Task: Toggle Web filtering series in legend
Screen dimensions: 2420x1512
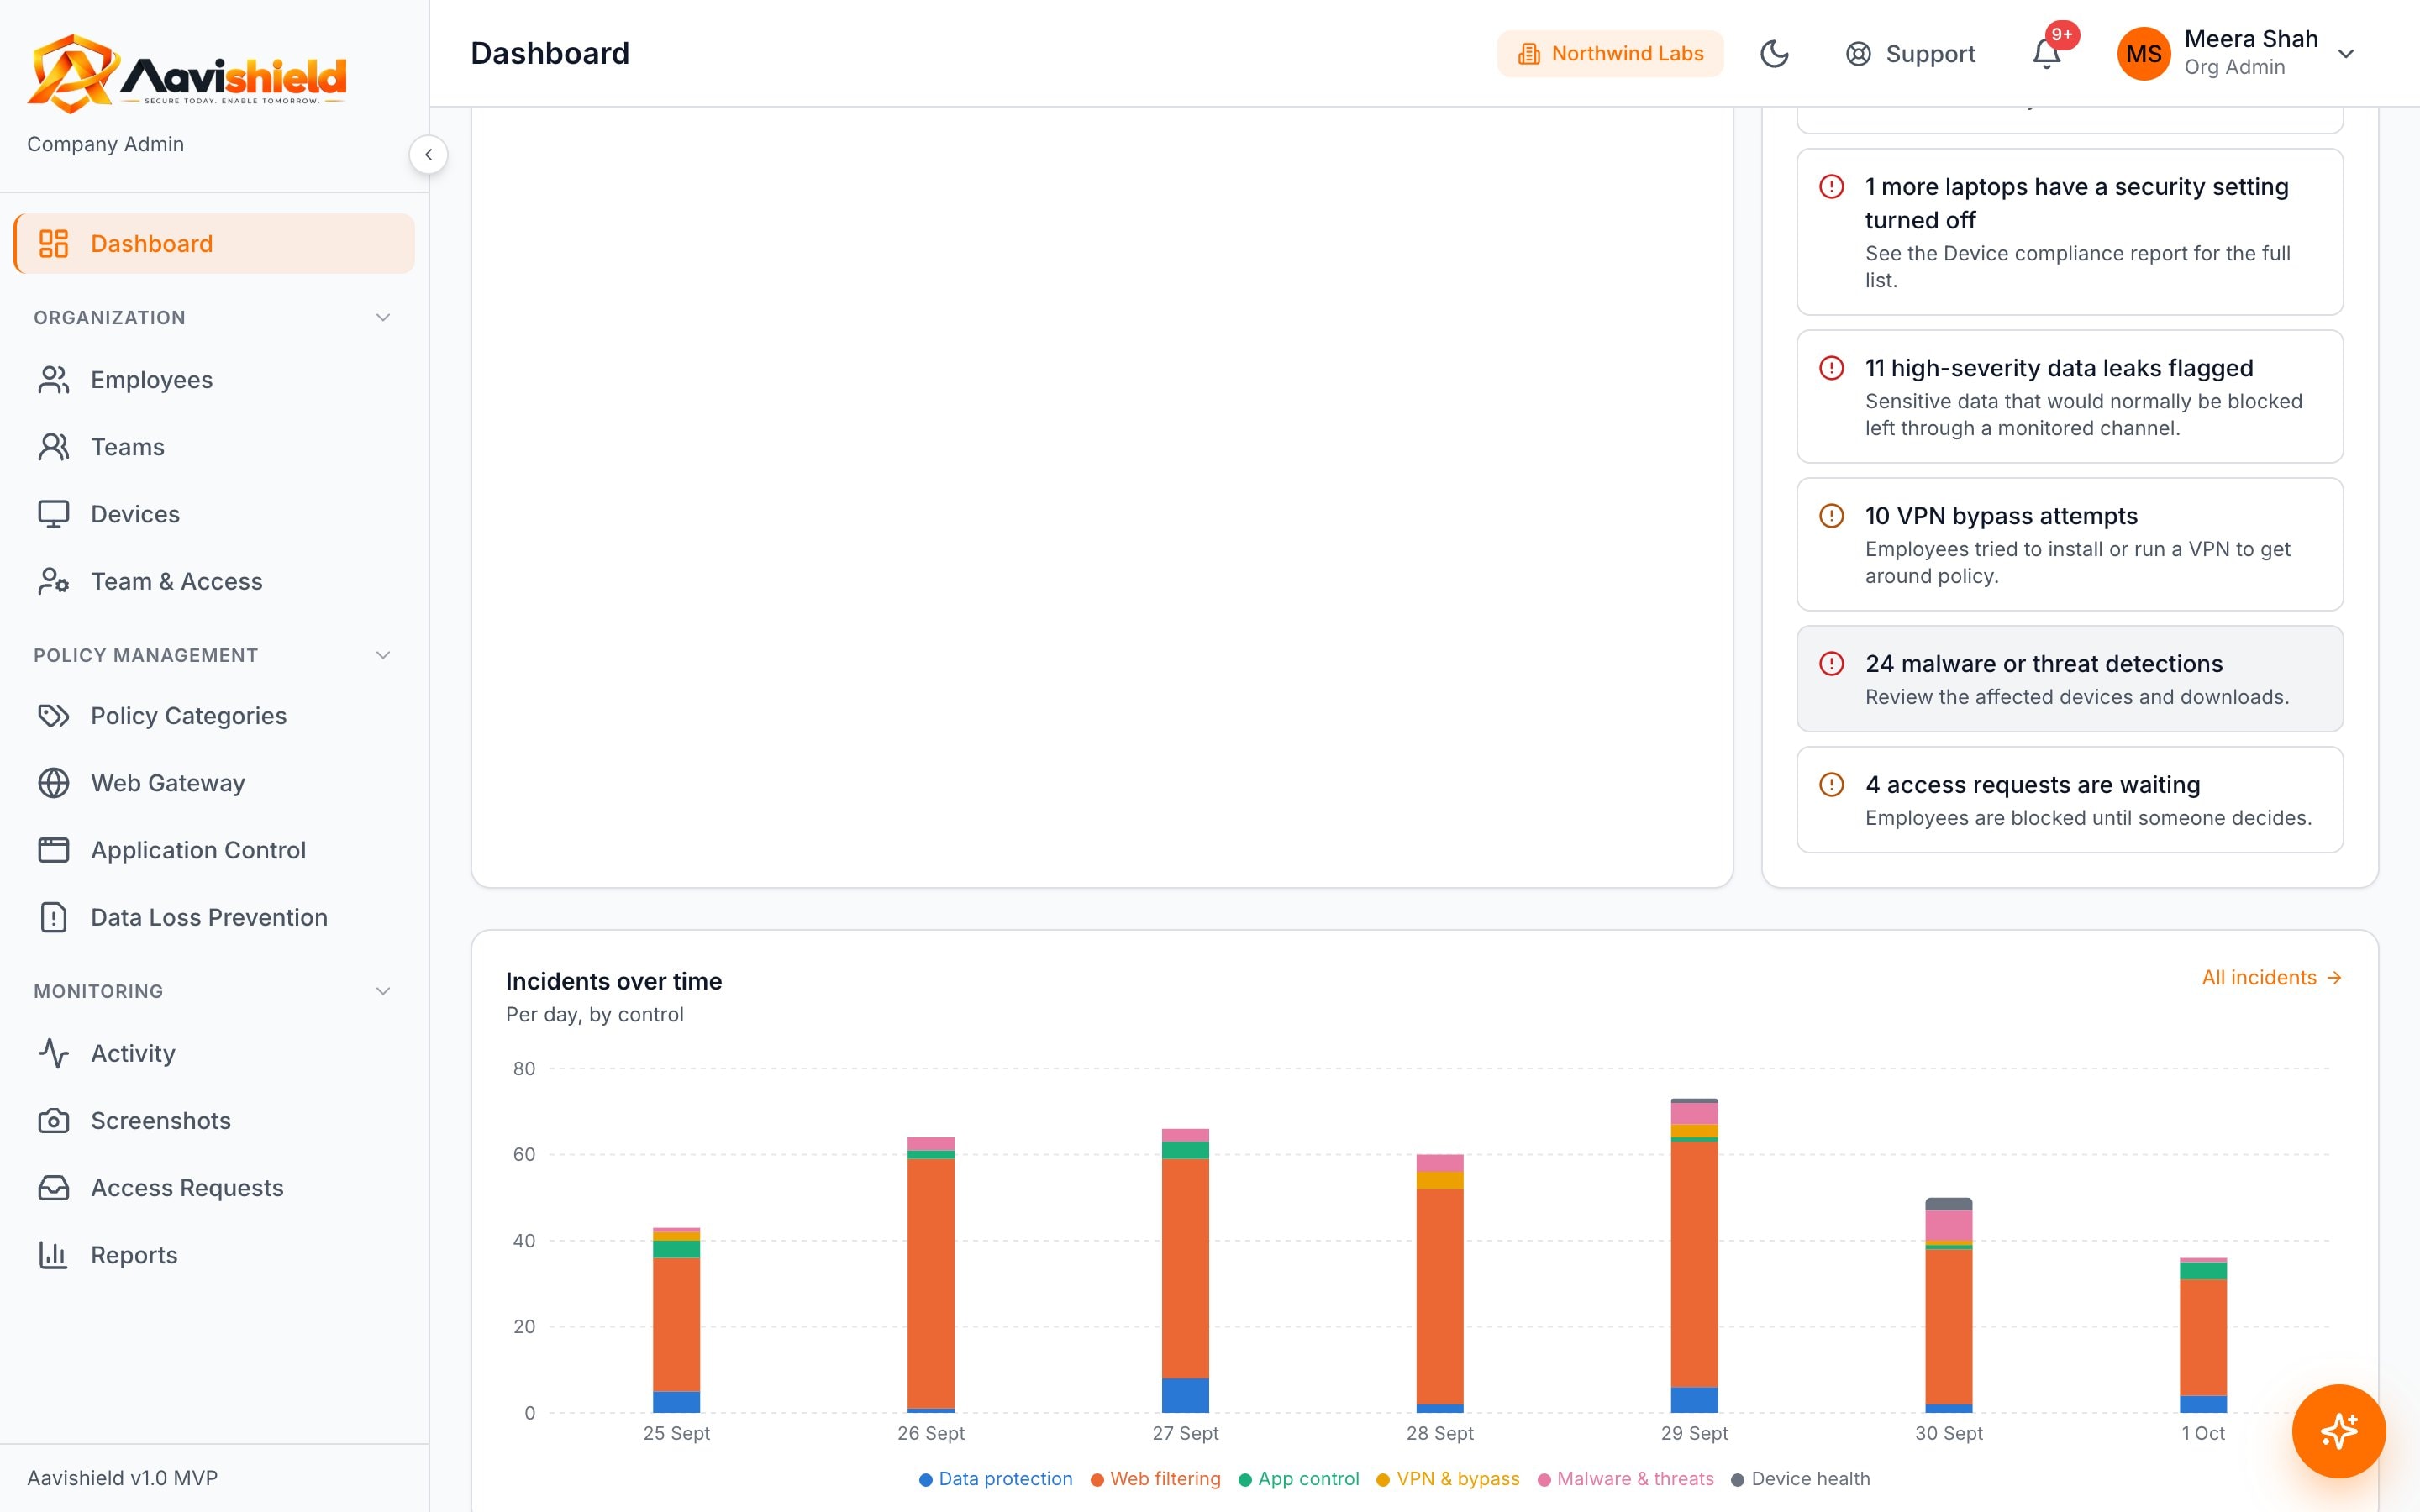Action: tap(1155, 1479)
